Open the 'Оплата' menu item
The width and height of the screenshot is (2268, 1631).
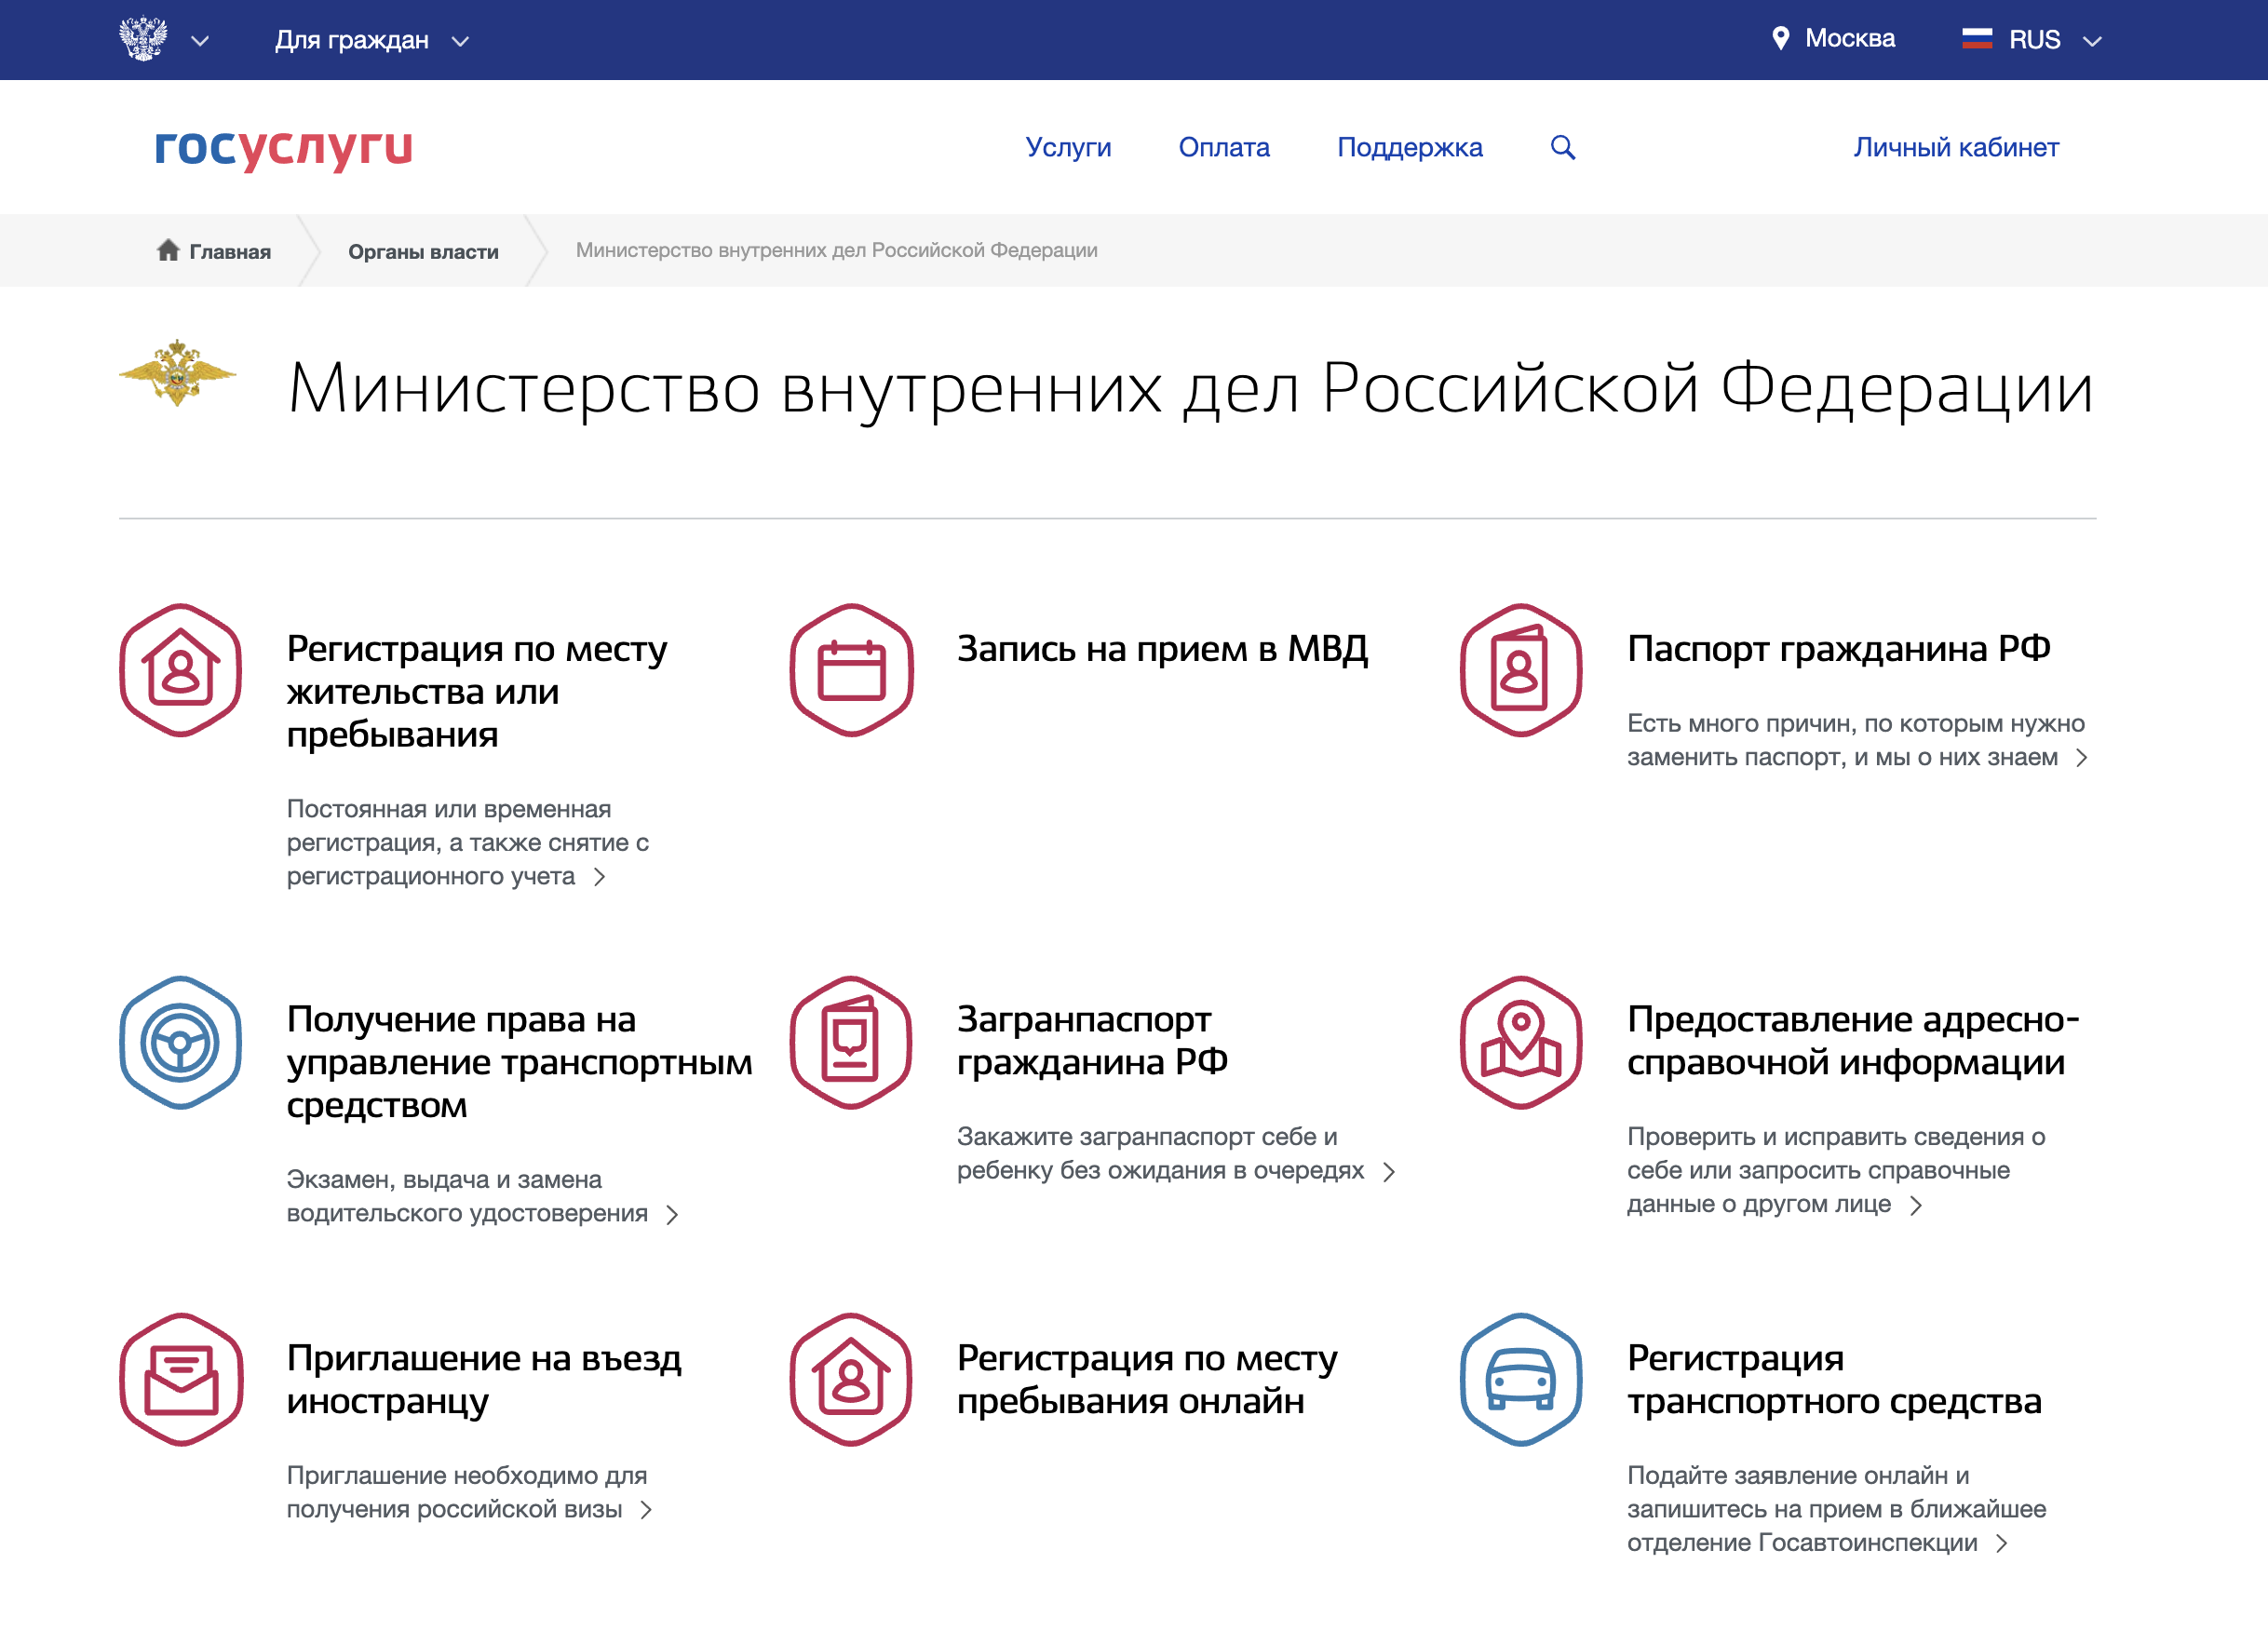1224,147
